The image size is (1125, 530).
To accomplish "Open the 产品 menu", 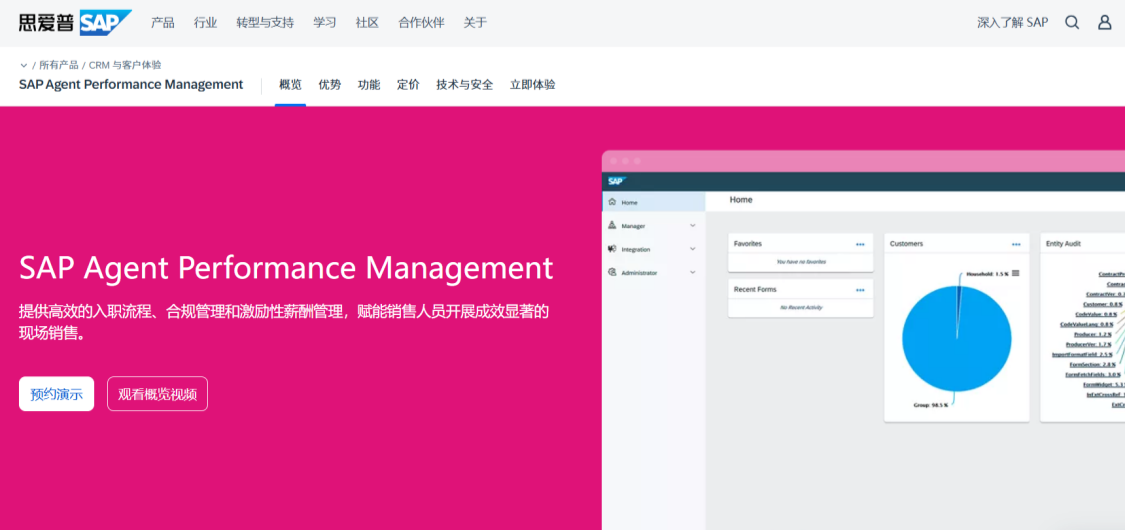I will coord(163,22).
